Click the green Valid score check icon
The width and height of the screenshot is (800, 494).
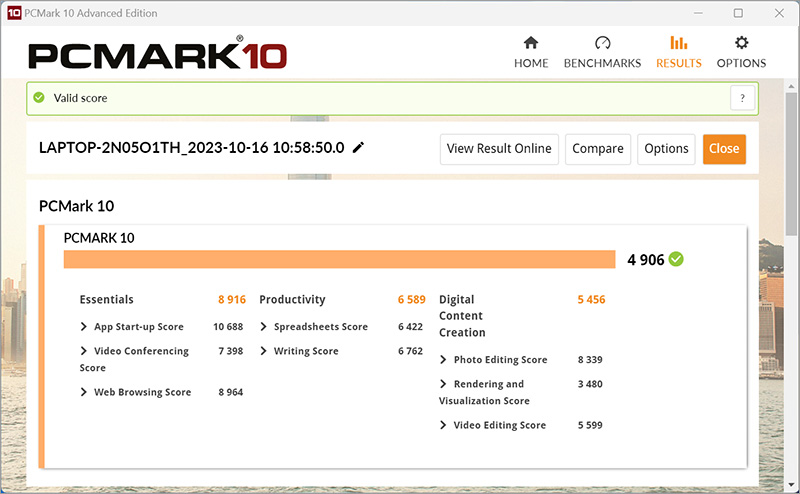(x=39, y=97)
